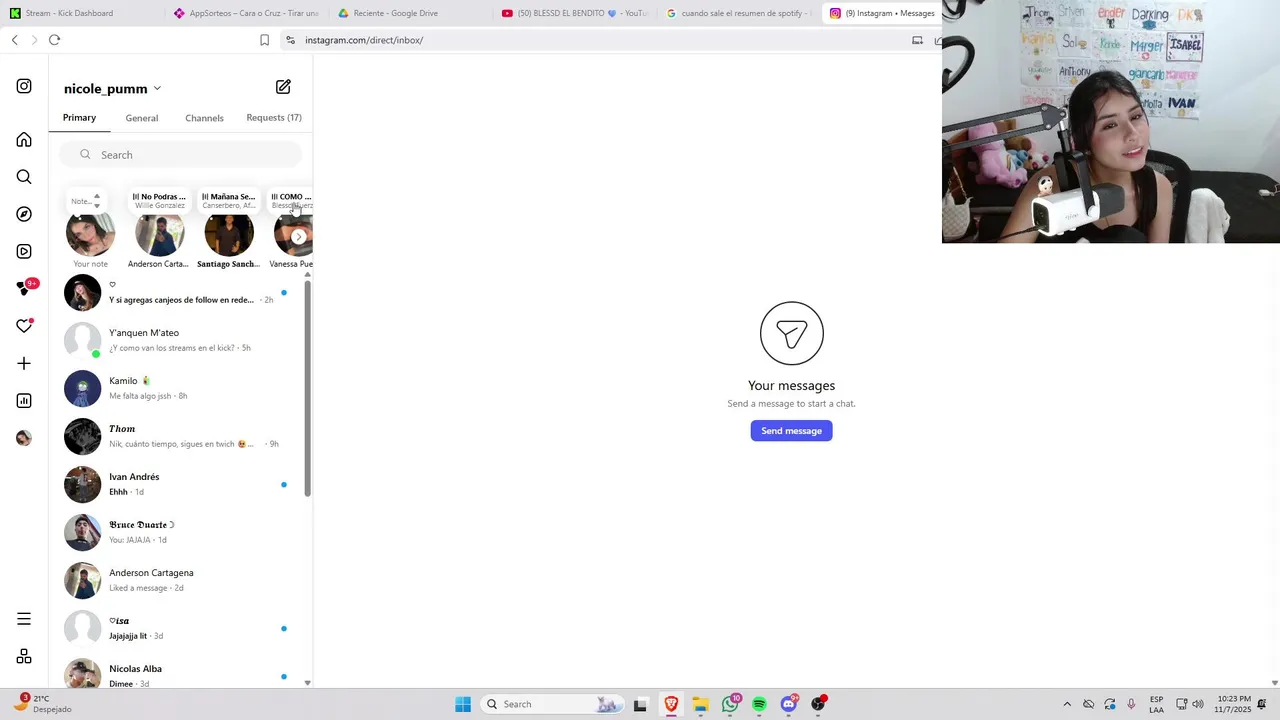1280x720 pixels.
Task: Open Santiago Sanch... note avatar
Action: [228, 233]
